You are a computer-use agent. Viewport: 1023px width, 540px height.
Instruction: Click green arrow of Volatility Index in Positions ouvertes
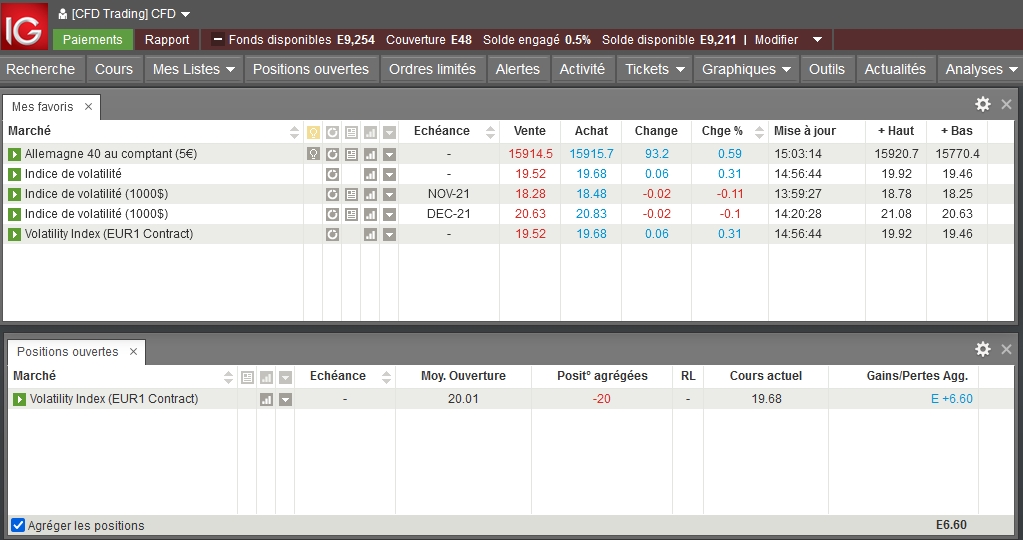click(x=20, y=399)
